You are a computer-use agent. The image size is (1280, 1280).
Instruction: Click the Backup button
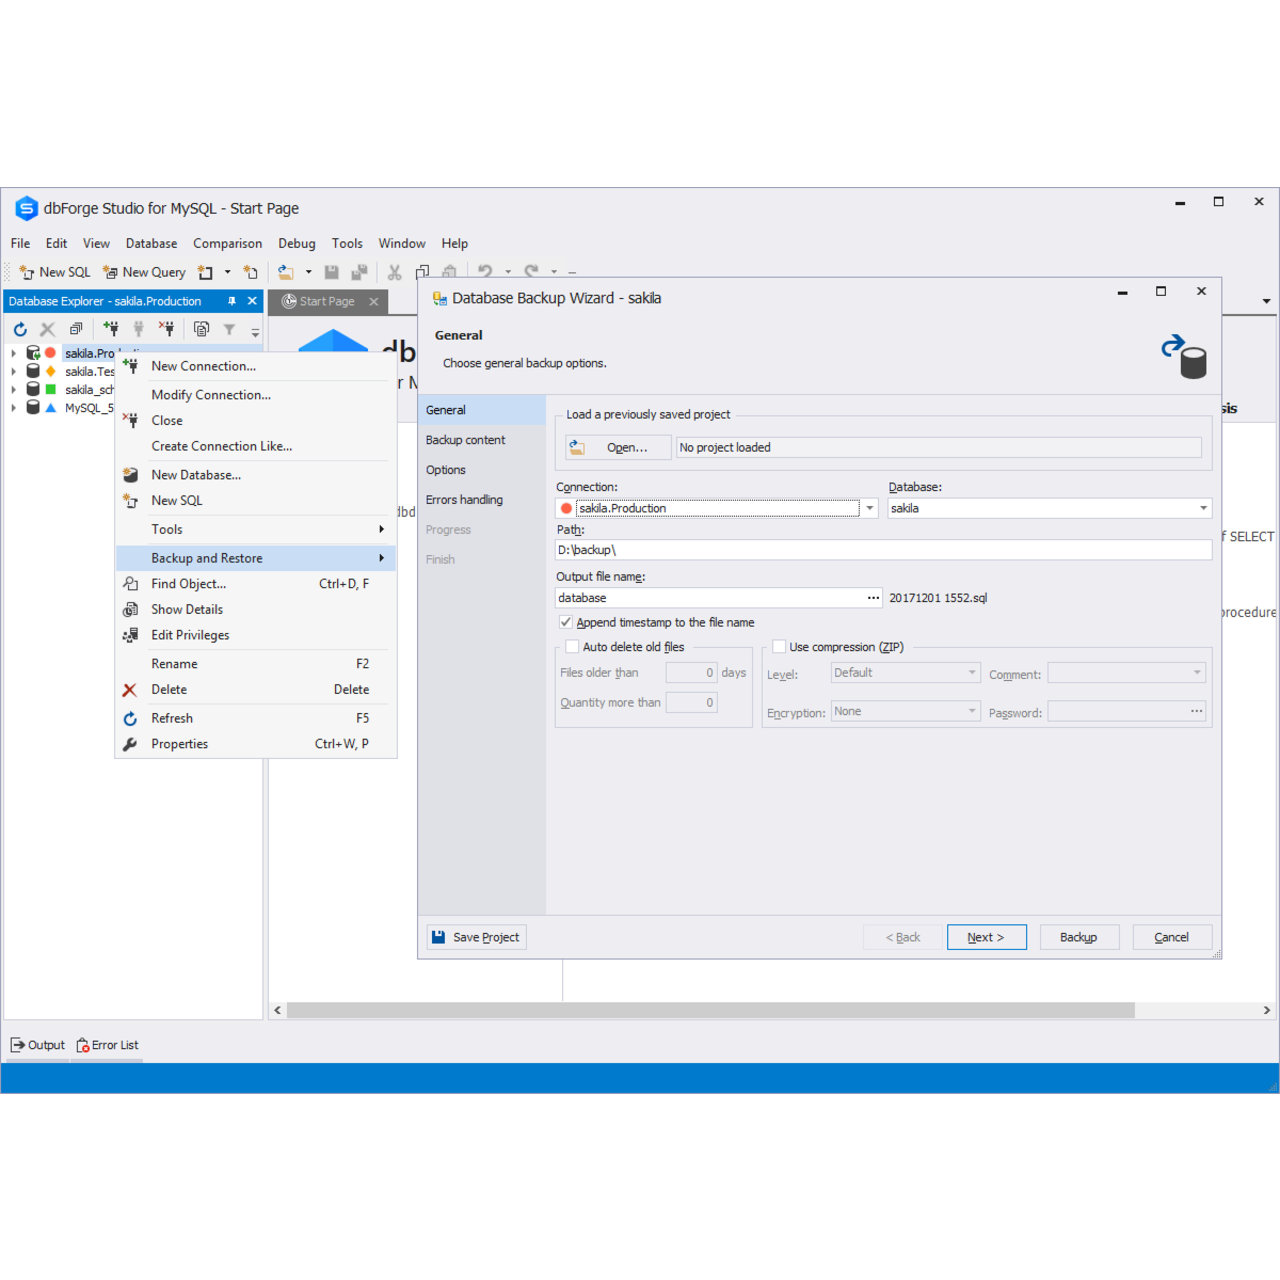pyautogui.click(x=1078, y=937)
